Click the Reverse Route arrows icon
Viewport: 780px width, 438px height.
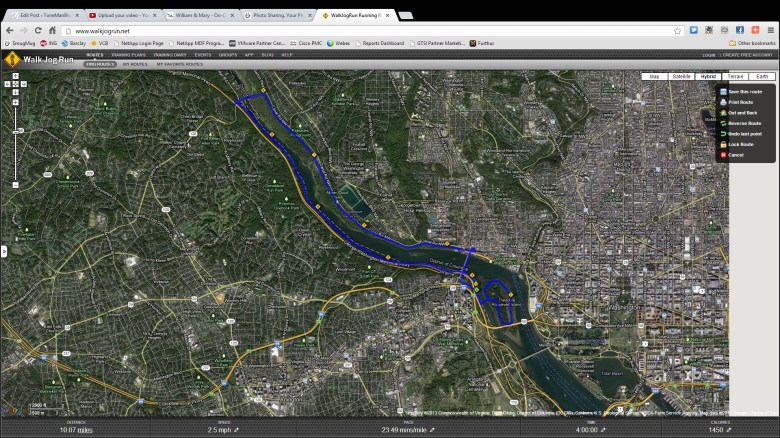point(723,123)
